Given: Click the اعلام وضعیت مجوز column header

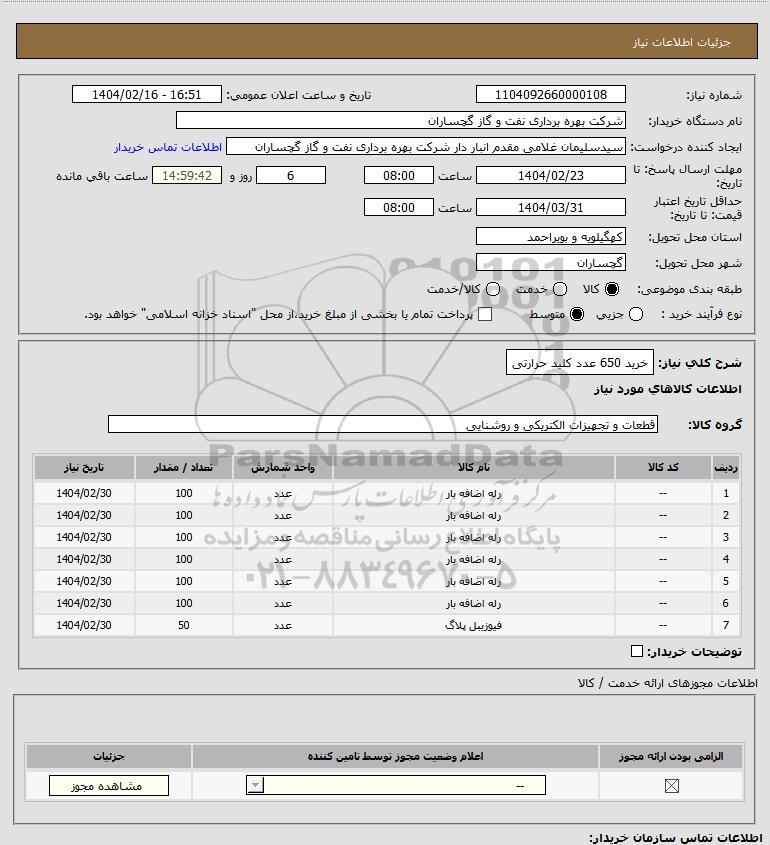Looking at the screenshot, I should (x=396, y=756).
